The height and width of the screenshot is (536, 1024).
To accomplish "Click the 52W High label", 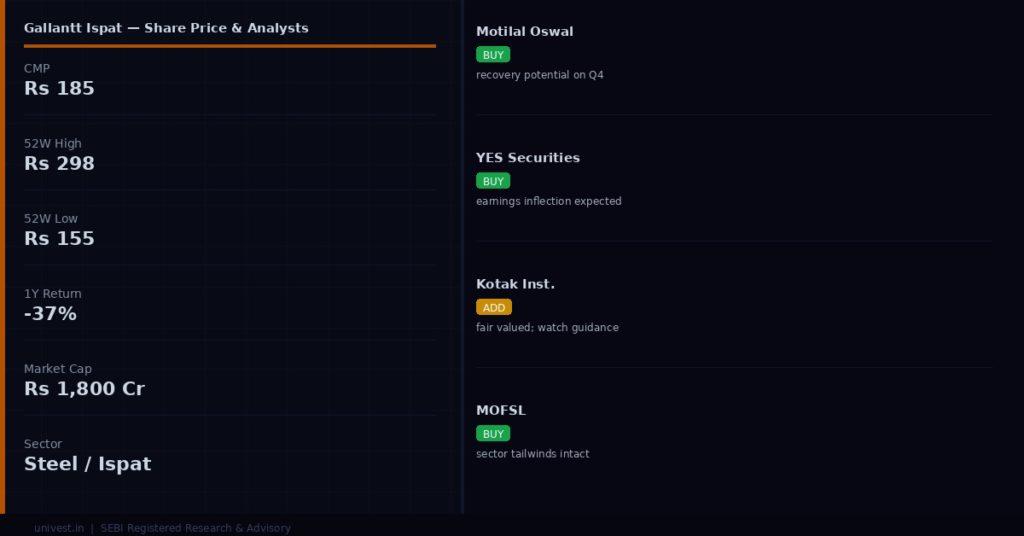I will pos(53,144).
